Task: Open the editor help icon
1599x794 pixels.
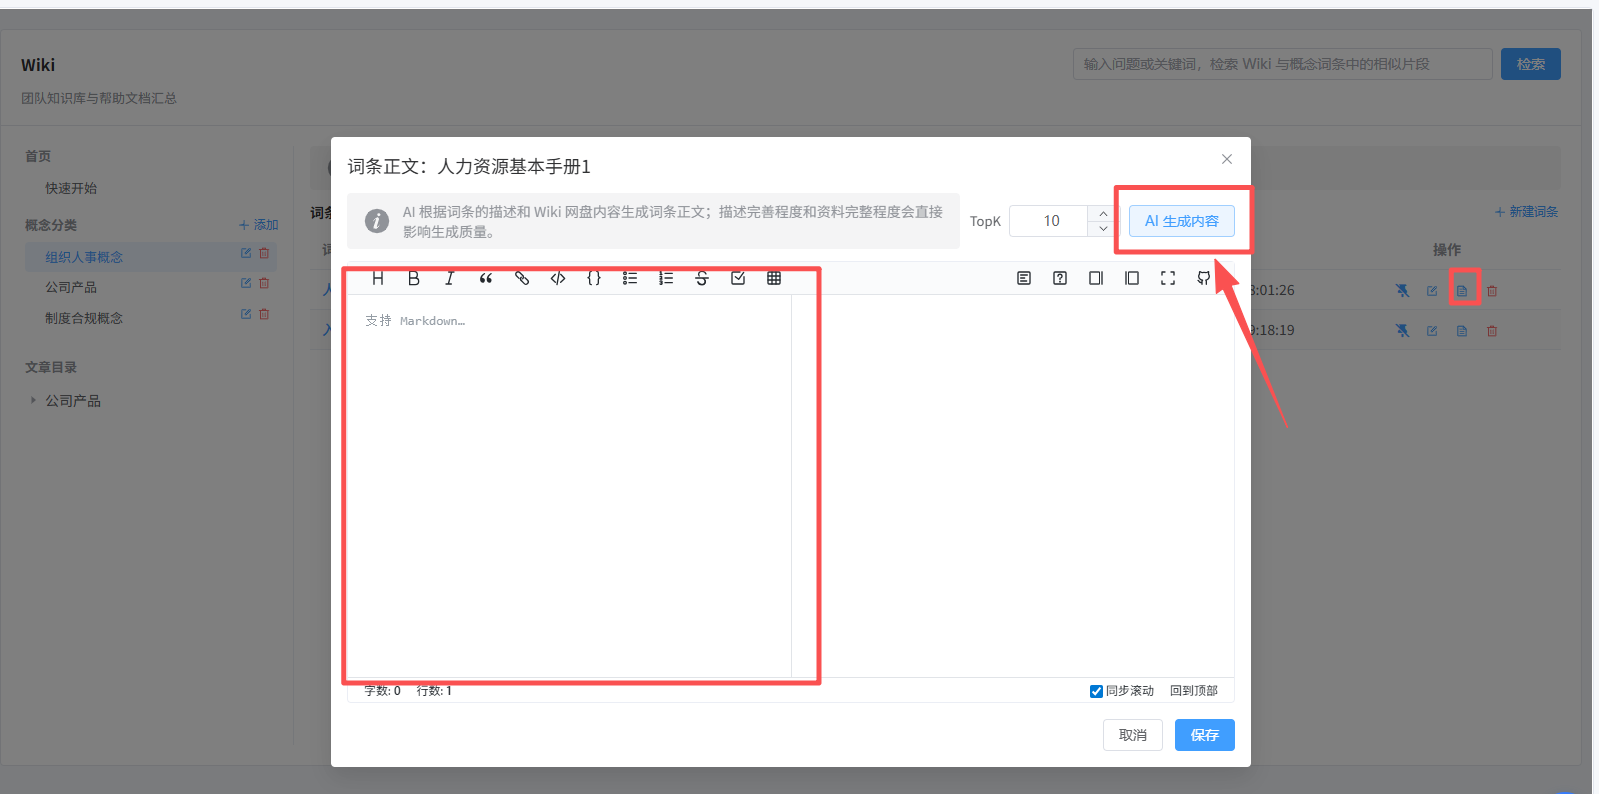Action: click(x=1060, y=278)
